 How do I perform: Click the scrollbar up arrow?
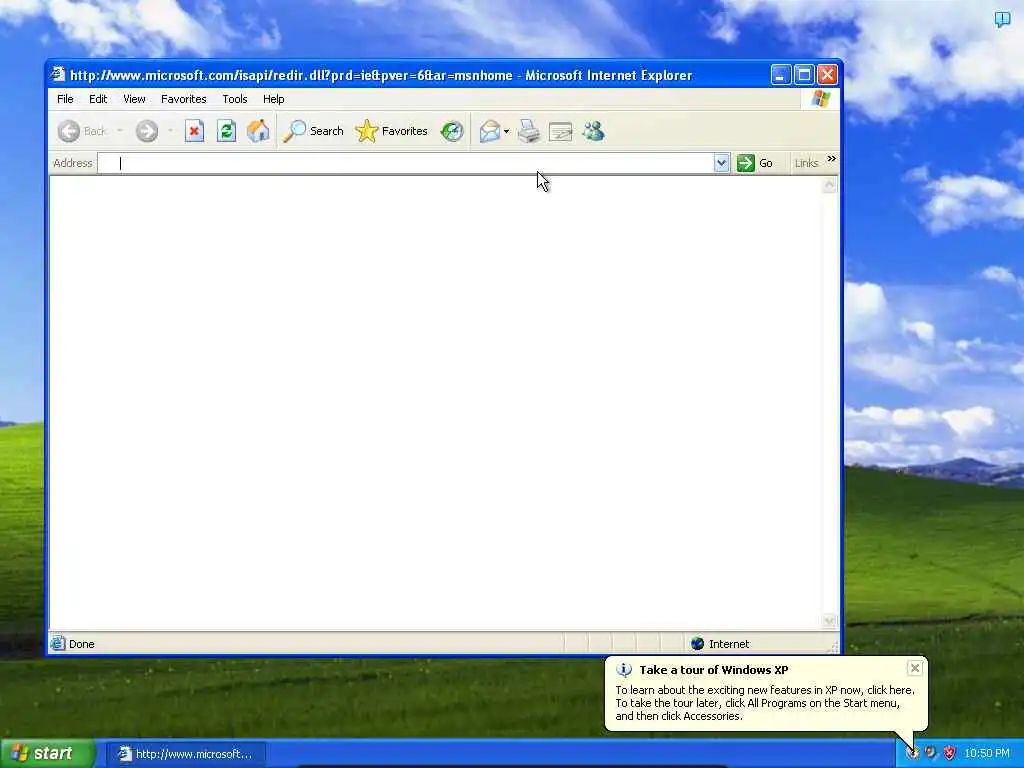(x=829, y=185)
